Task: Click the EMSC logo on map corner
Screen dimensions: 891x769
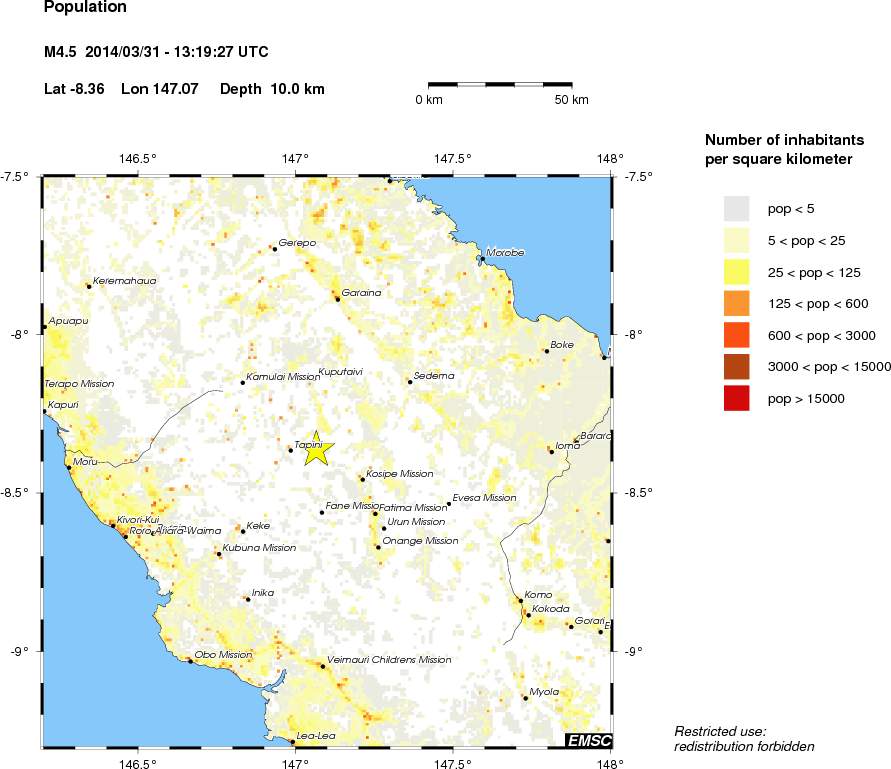Action: [588, 740]
